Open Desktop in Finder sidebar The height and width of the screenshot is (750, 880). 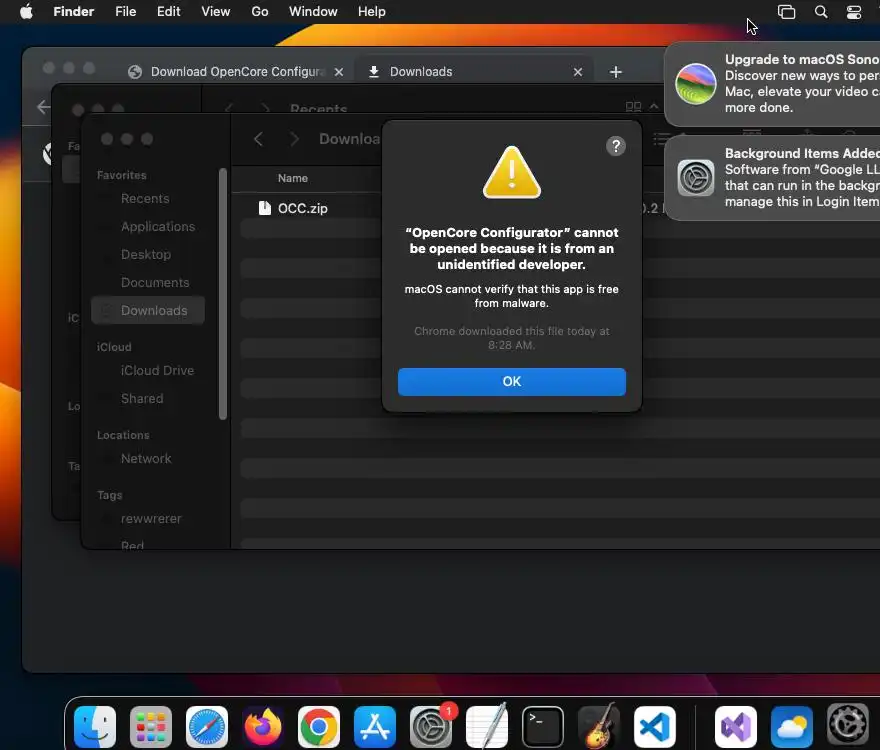point(145,254)
